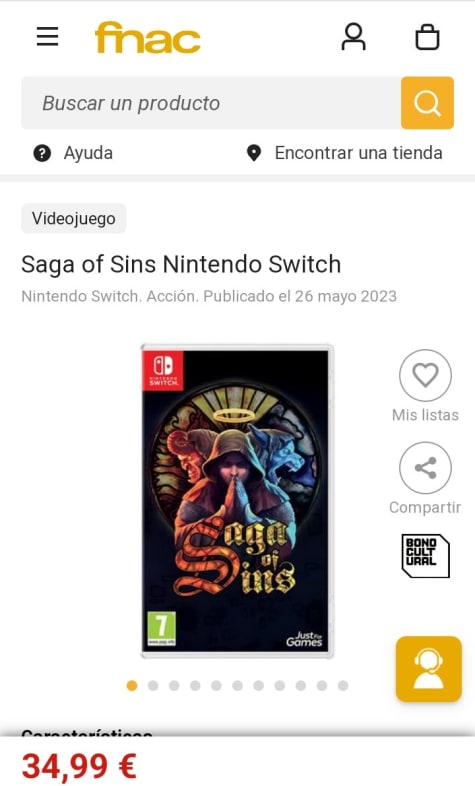
Task: Open customer support chat headset button
Action: coord(429,669)
